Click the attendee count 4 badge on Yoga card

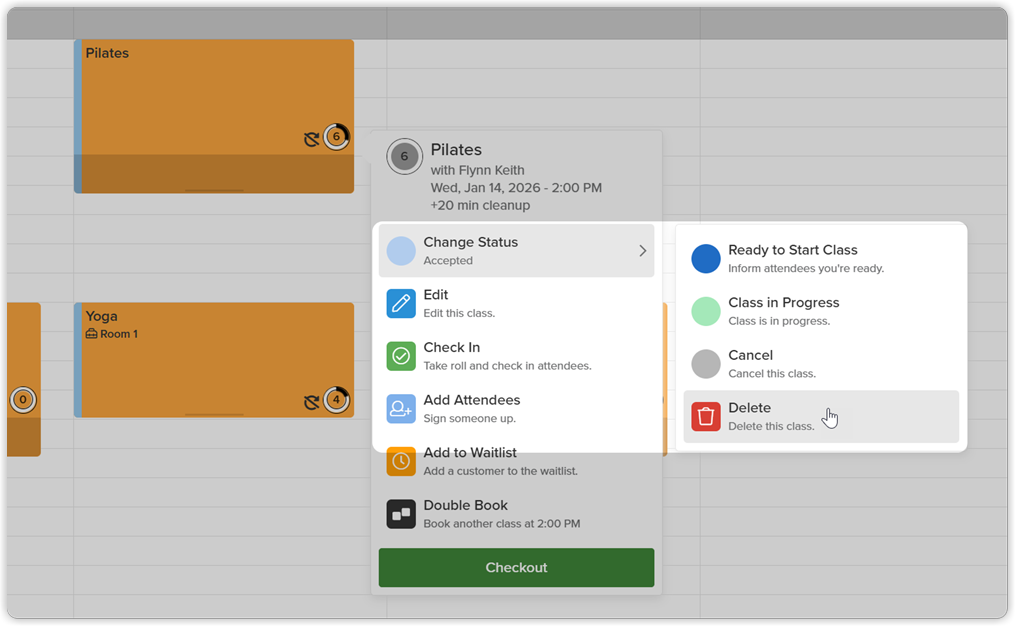click(x=336, y=400)
